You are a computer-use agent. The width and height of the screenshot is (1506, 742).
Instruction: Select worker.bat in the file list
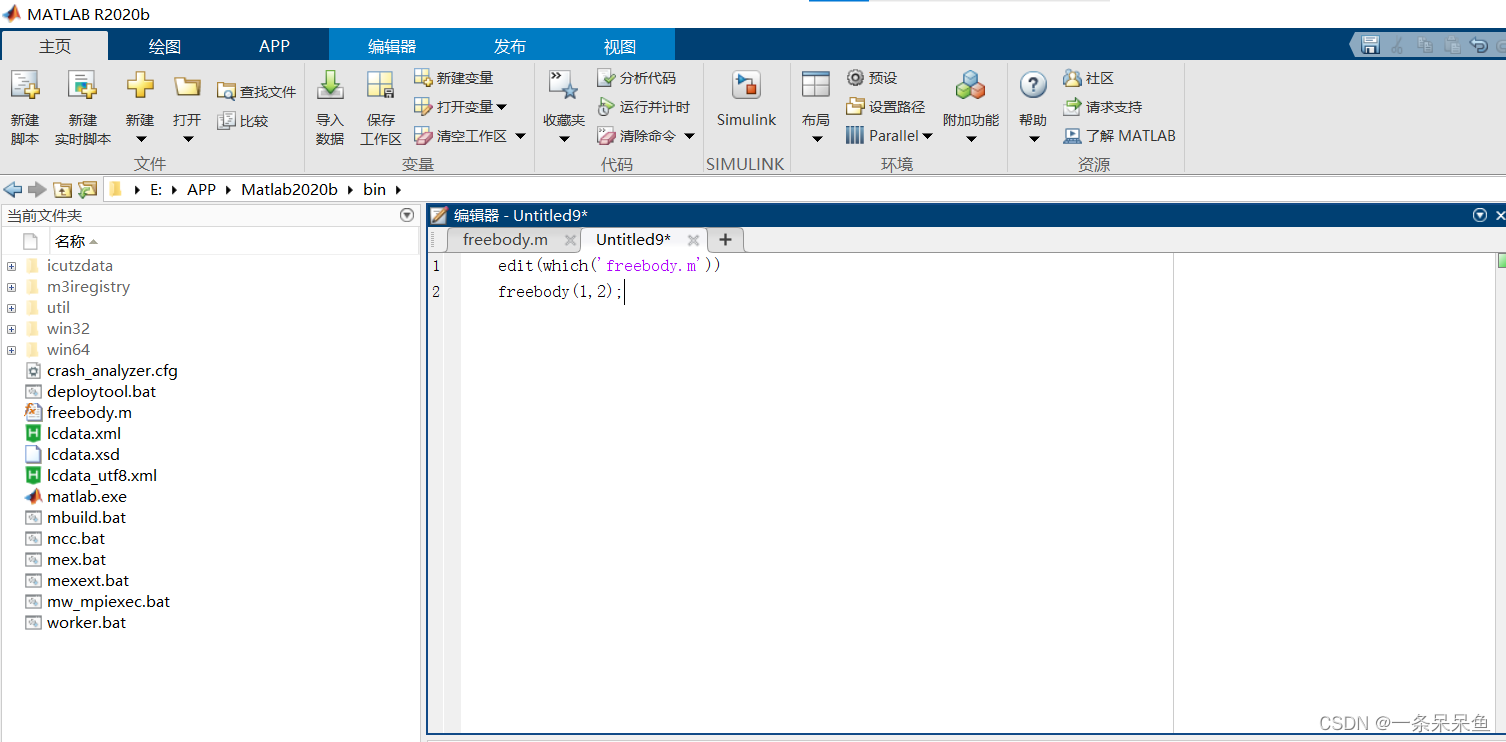pyautogui.click(x=86, y=623)
